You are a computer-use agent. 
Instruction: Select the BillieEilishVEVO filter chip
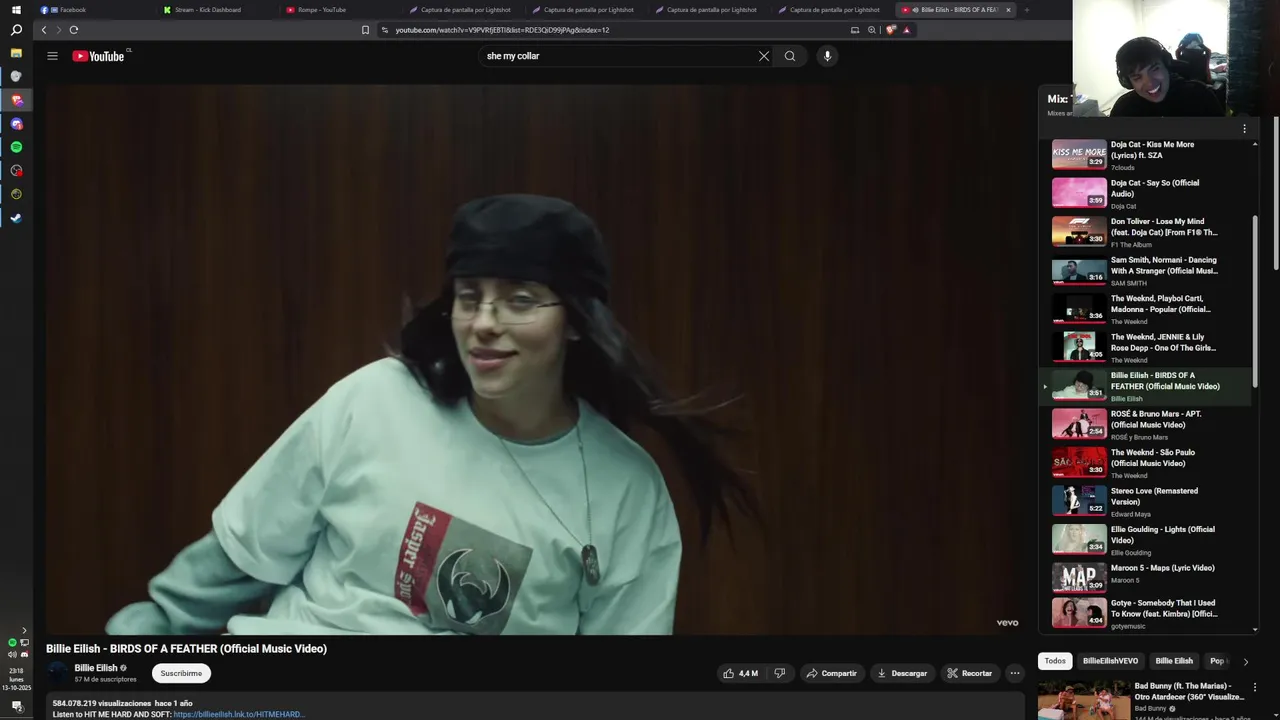[1110, 661]
